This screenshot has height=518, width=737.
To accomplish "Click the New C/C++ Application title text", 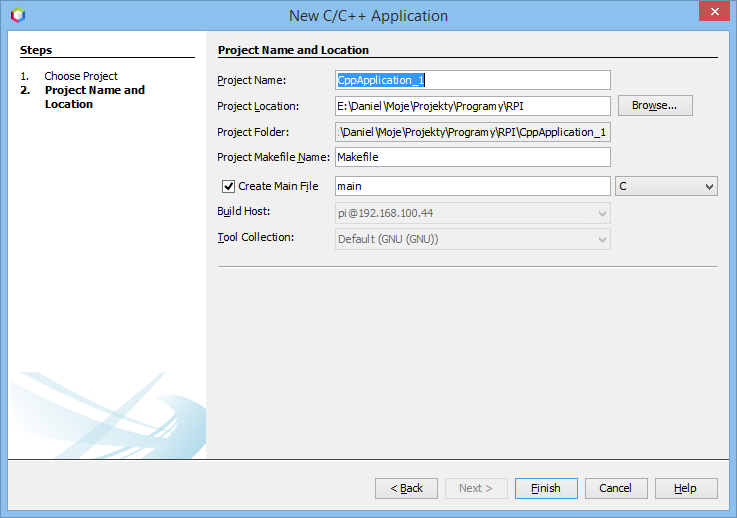I will 368,16.
